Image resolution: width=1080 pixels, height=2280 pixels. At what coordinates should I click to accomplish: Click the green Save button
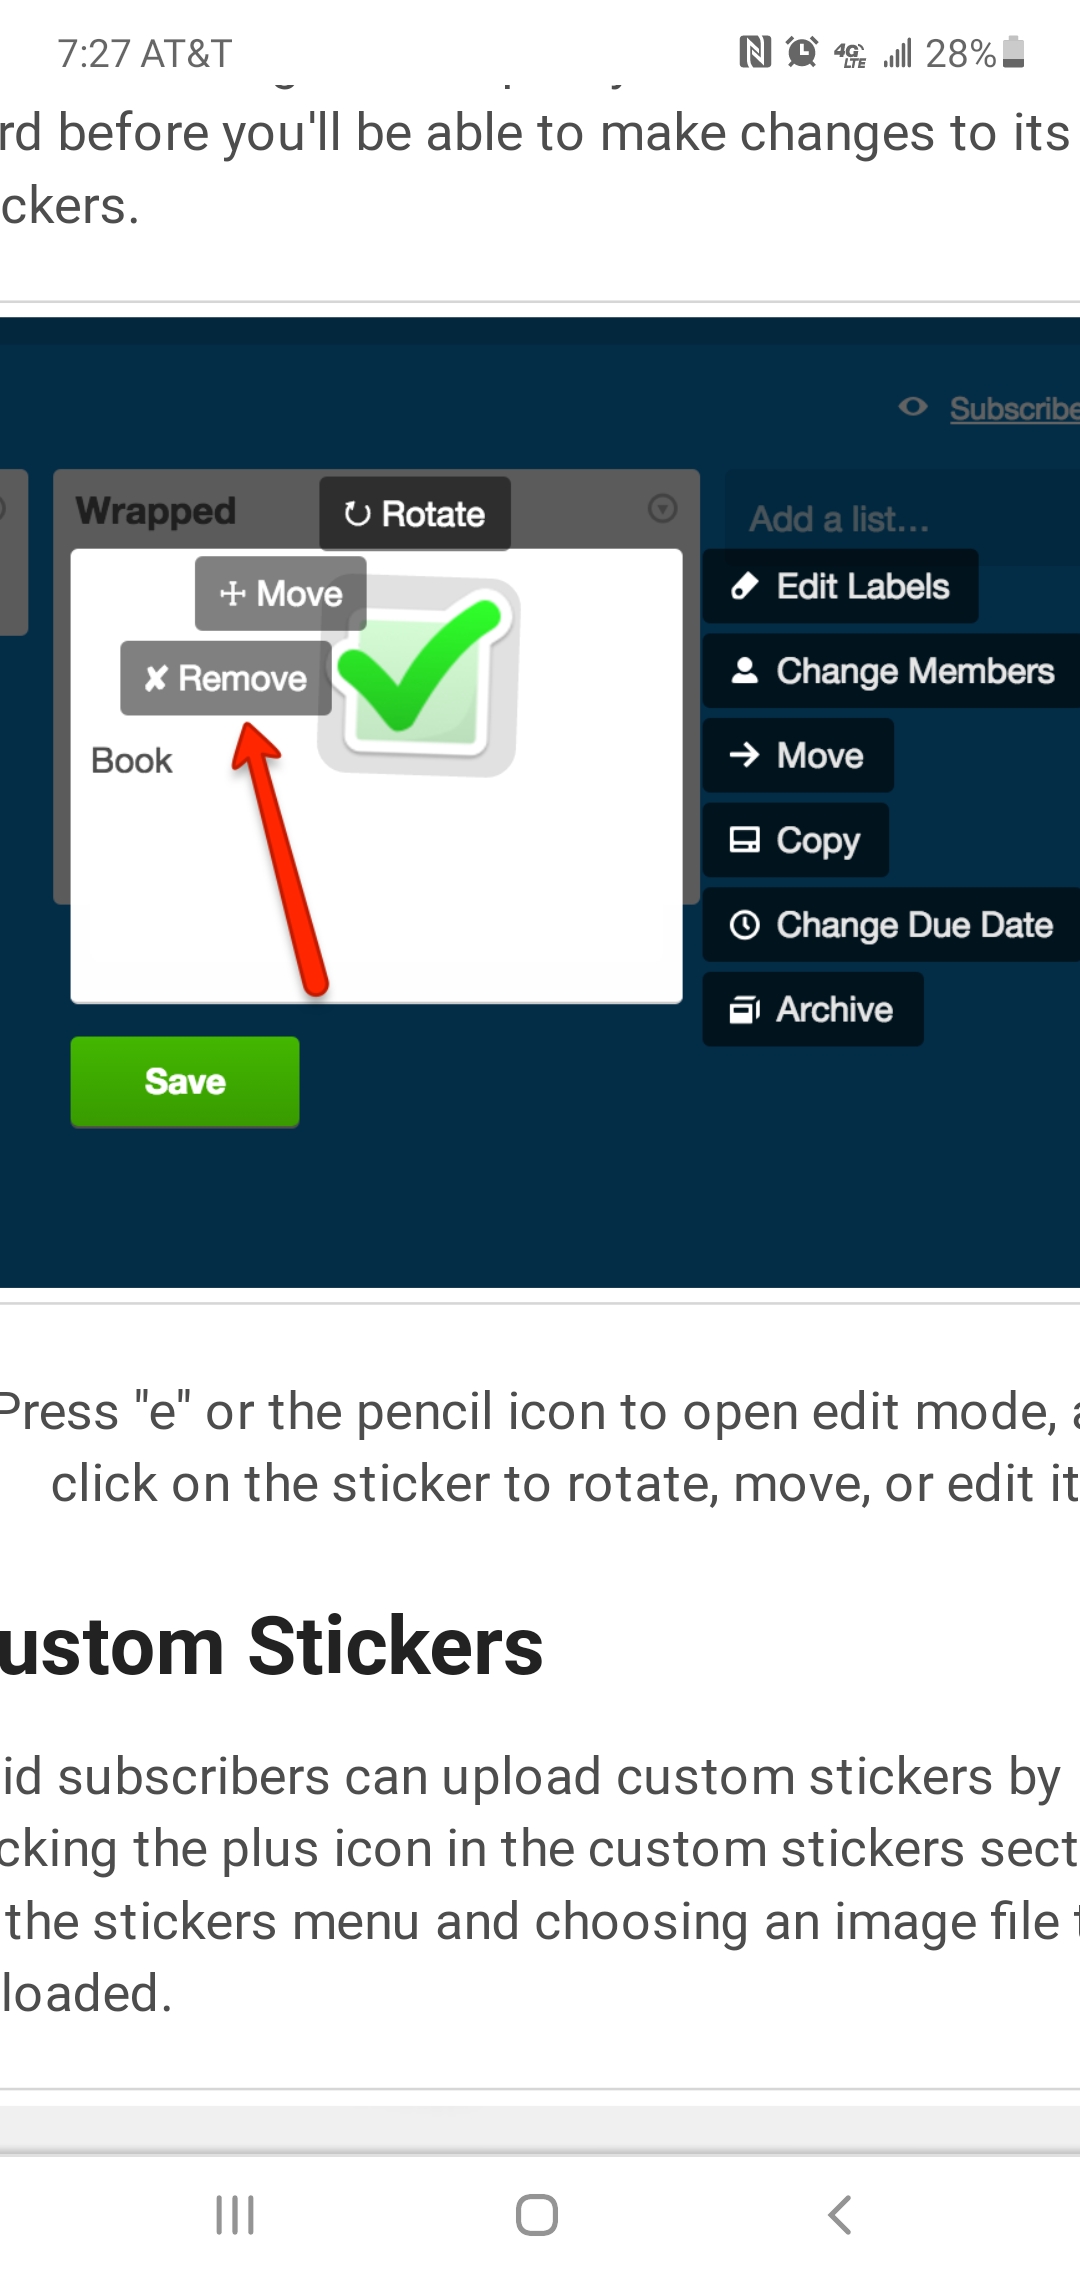click(184, 1081)
